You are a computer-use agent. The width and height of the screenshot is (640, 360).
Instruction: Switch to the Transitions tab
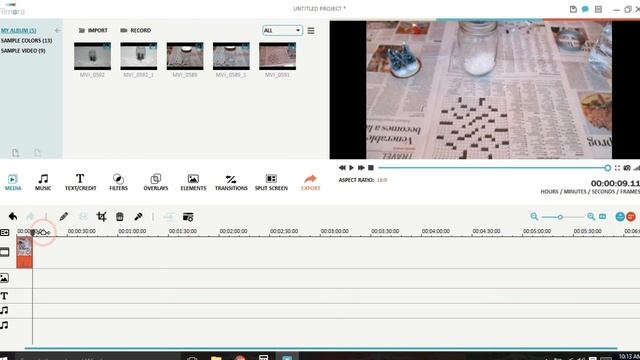pyautogui.click(x=231, y=182)
